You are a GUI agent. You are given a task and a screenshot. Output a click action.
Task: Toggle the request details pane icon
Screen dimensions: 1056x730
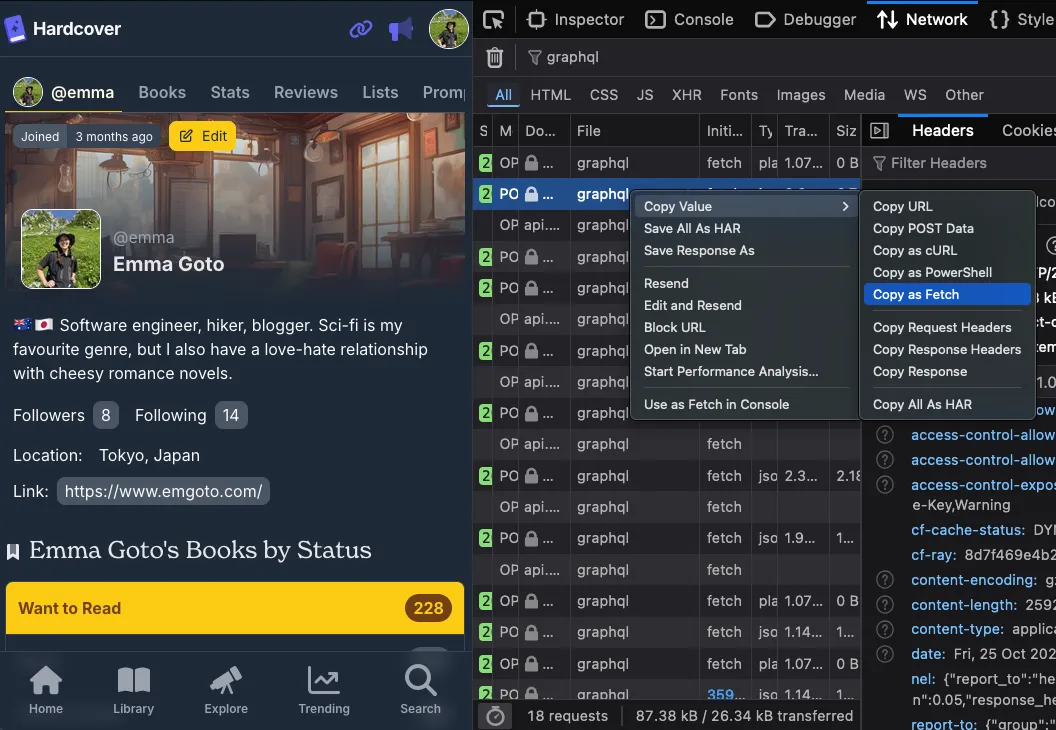[x=880, y=131]
